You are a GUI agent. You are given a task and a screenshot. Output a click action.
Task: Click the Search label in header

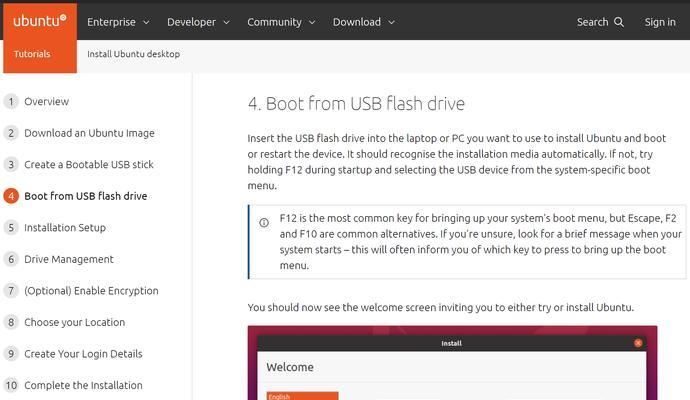click(592, 22)
